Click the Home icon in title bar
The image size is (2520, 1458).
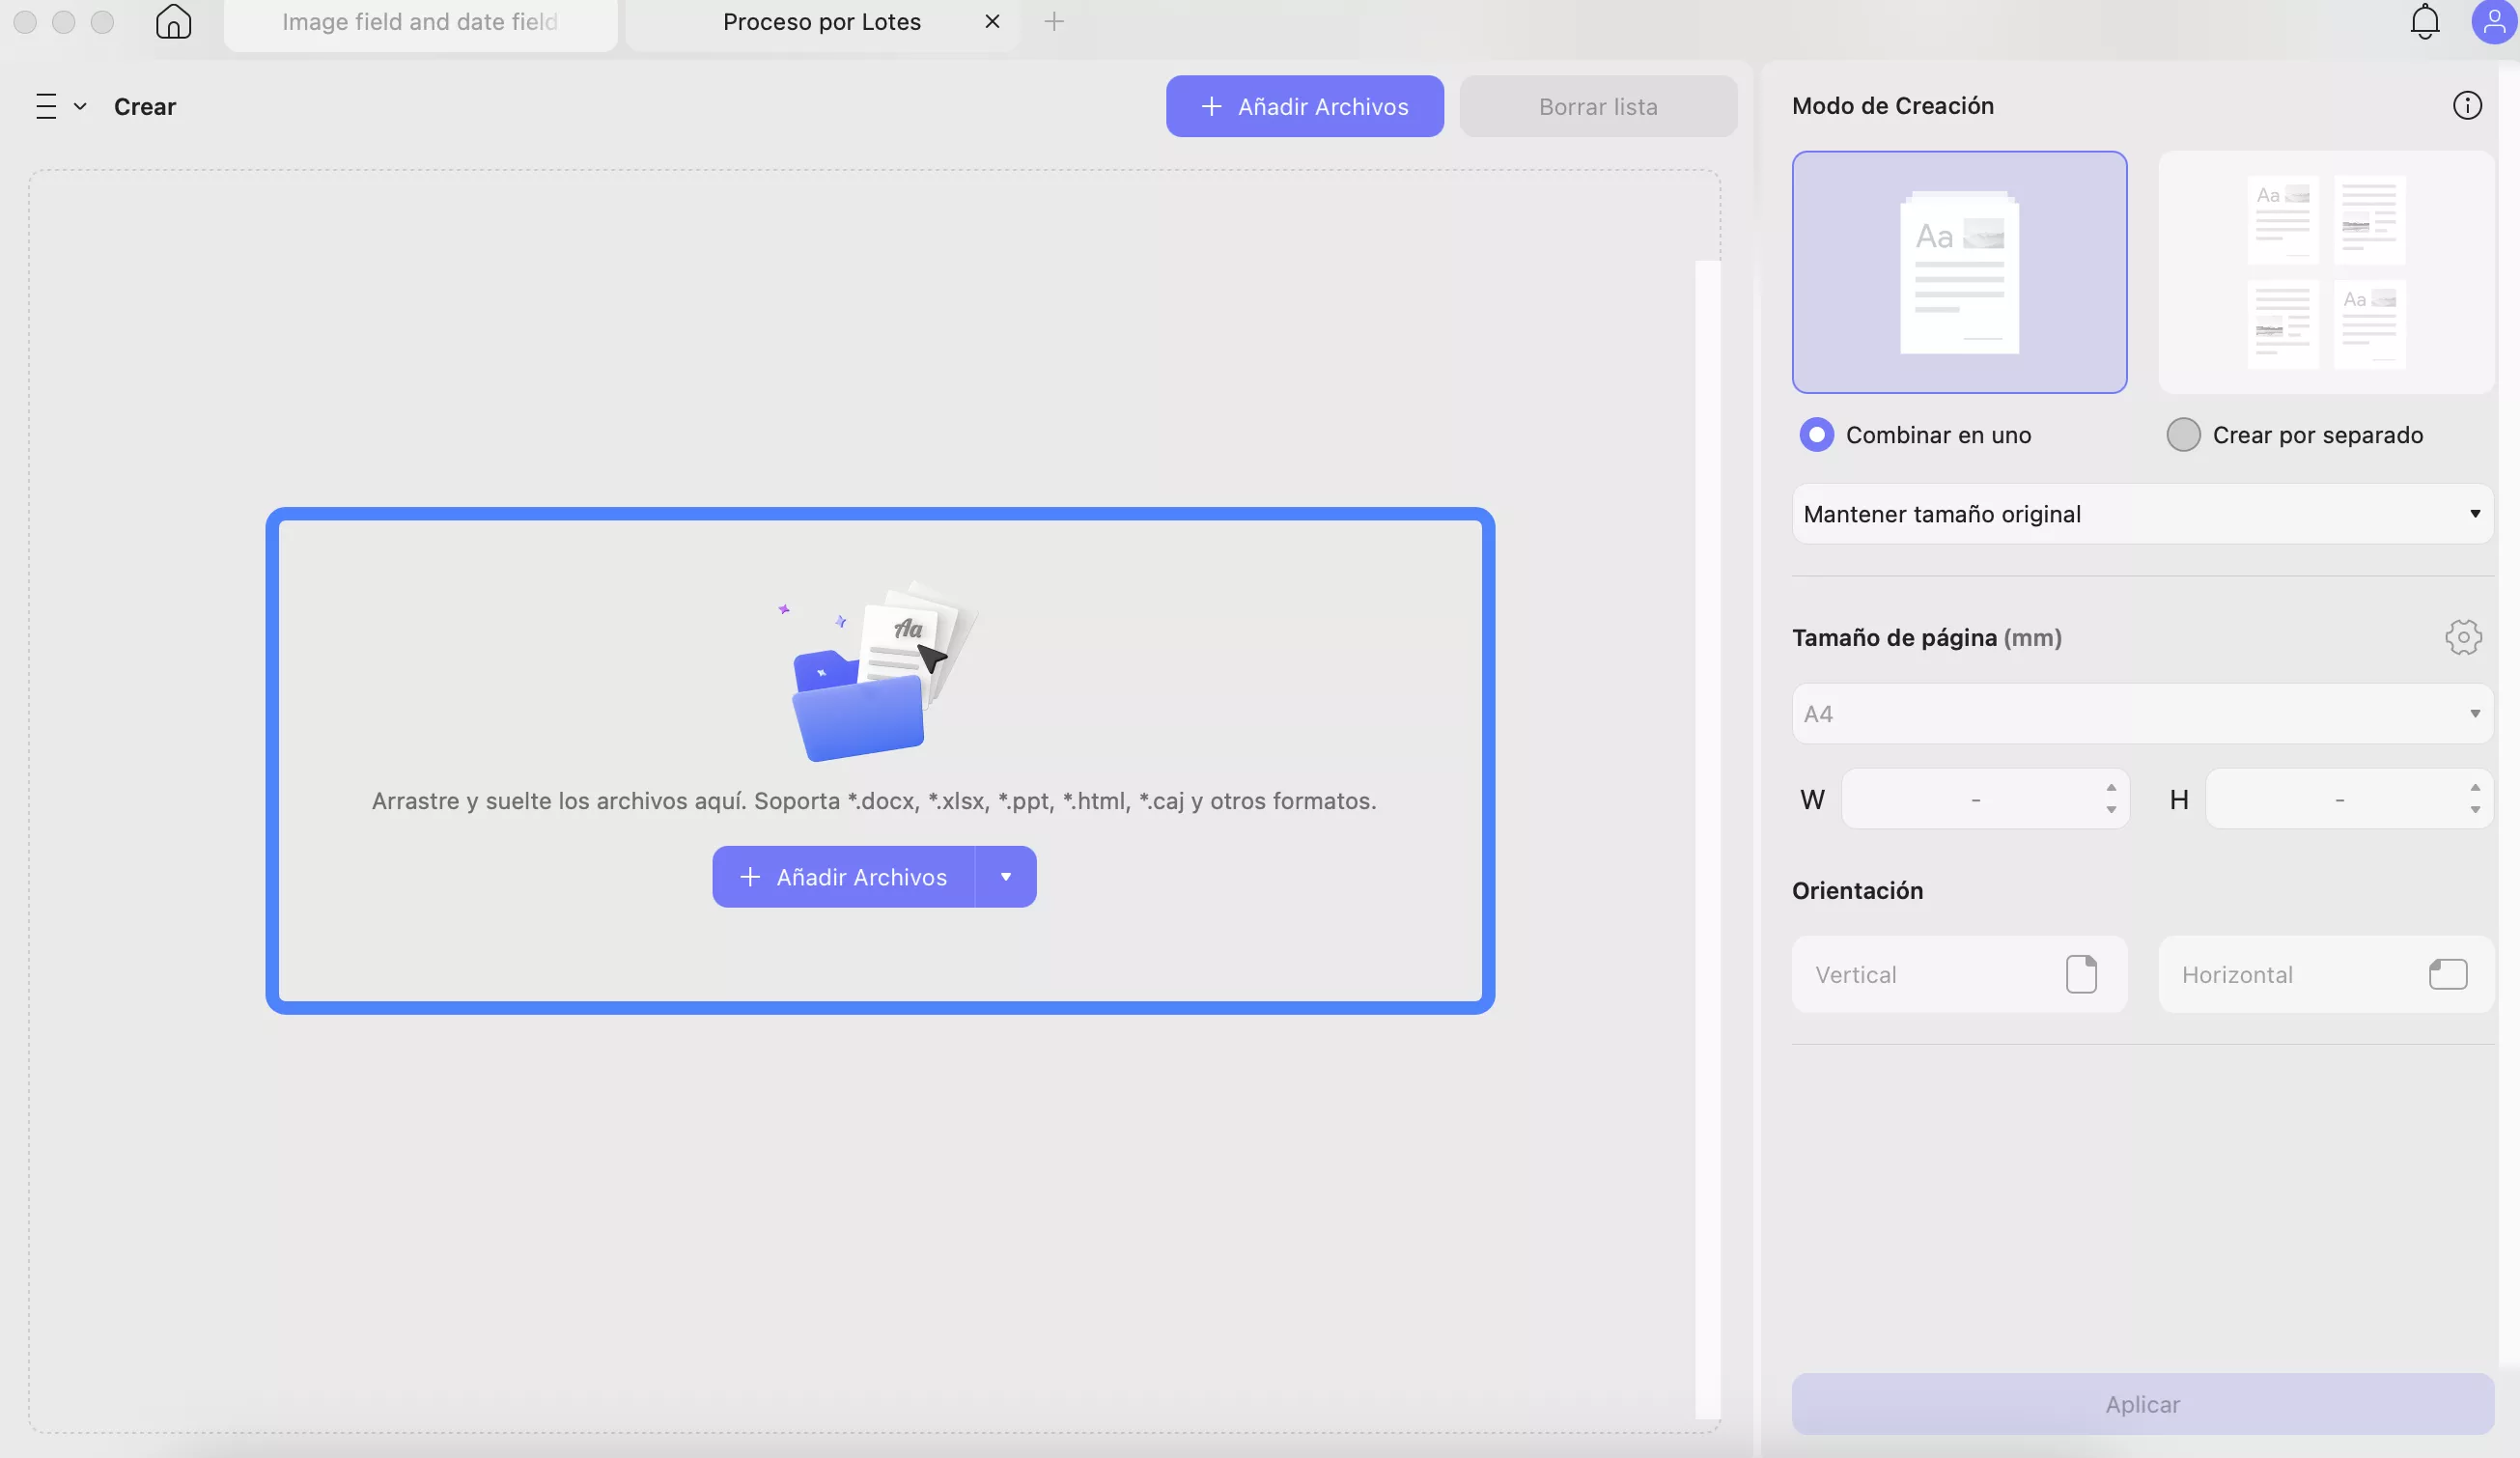coord(173,21)
